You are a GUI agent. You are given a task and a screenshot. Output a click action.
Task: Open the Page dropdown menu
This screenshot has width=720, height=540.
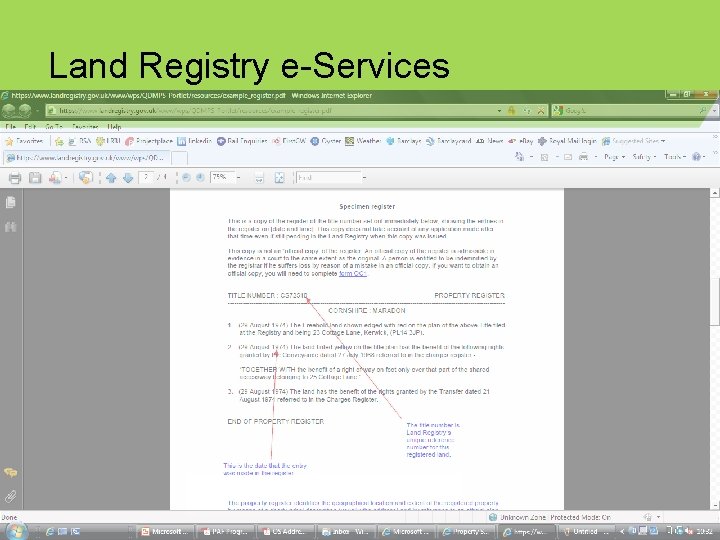pyautogui.click(x=614, y=157)
